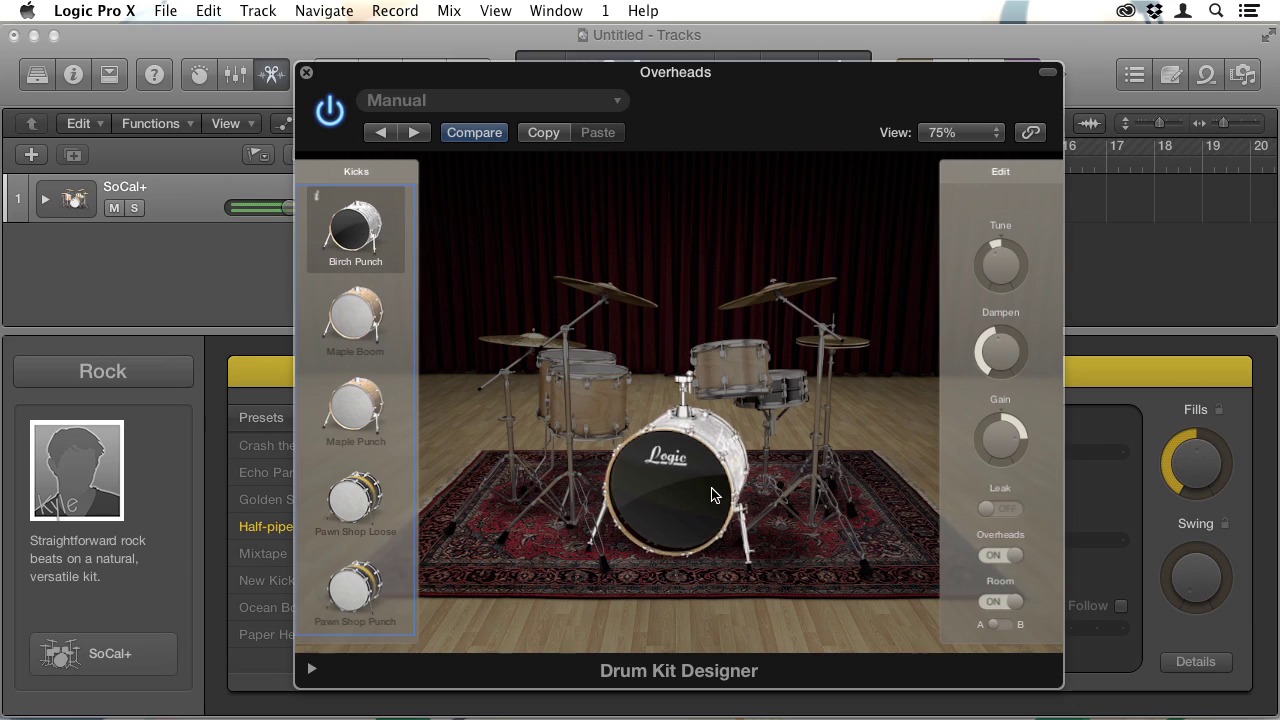Expand the plugin bottom disclosure triangle
Viewport: 1280px width, 720px height.
point(311,669)
